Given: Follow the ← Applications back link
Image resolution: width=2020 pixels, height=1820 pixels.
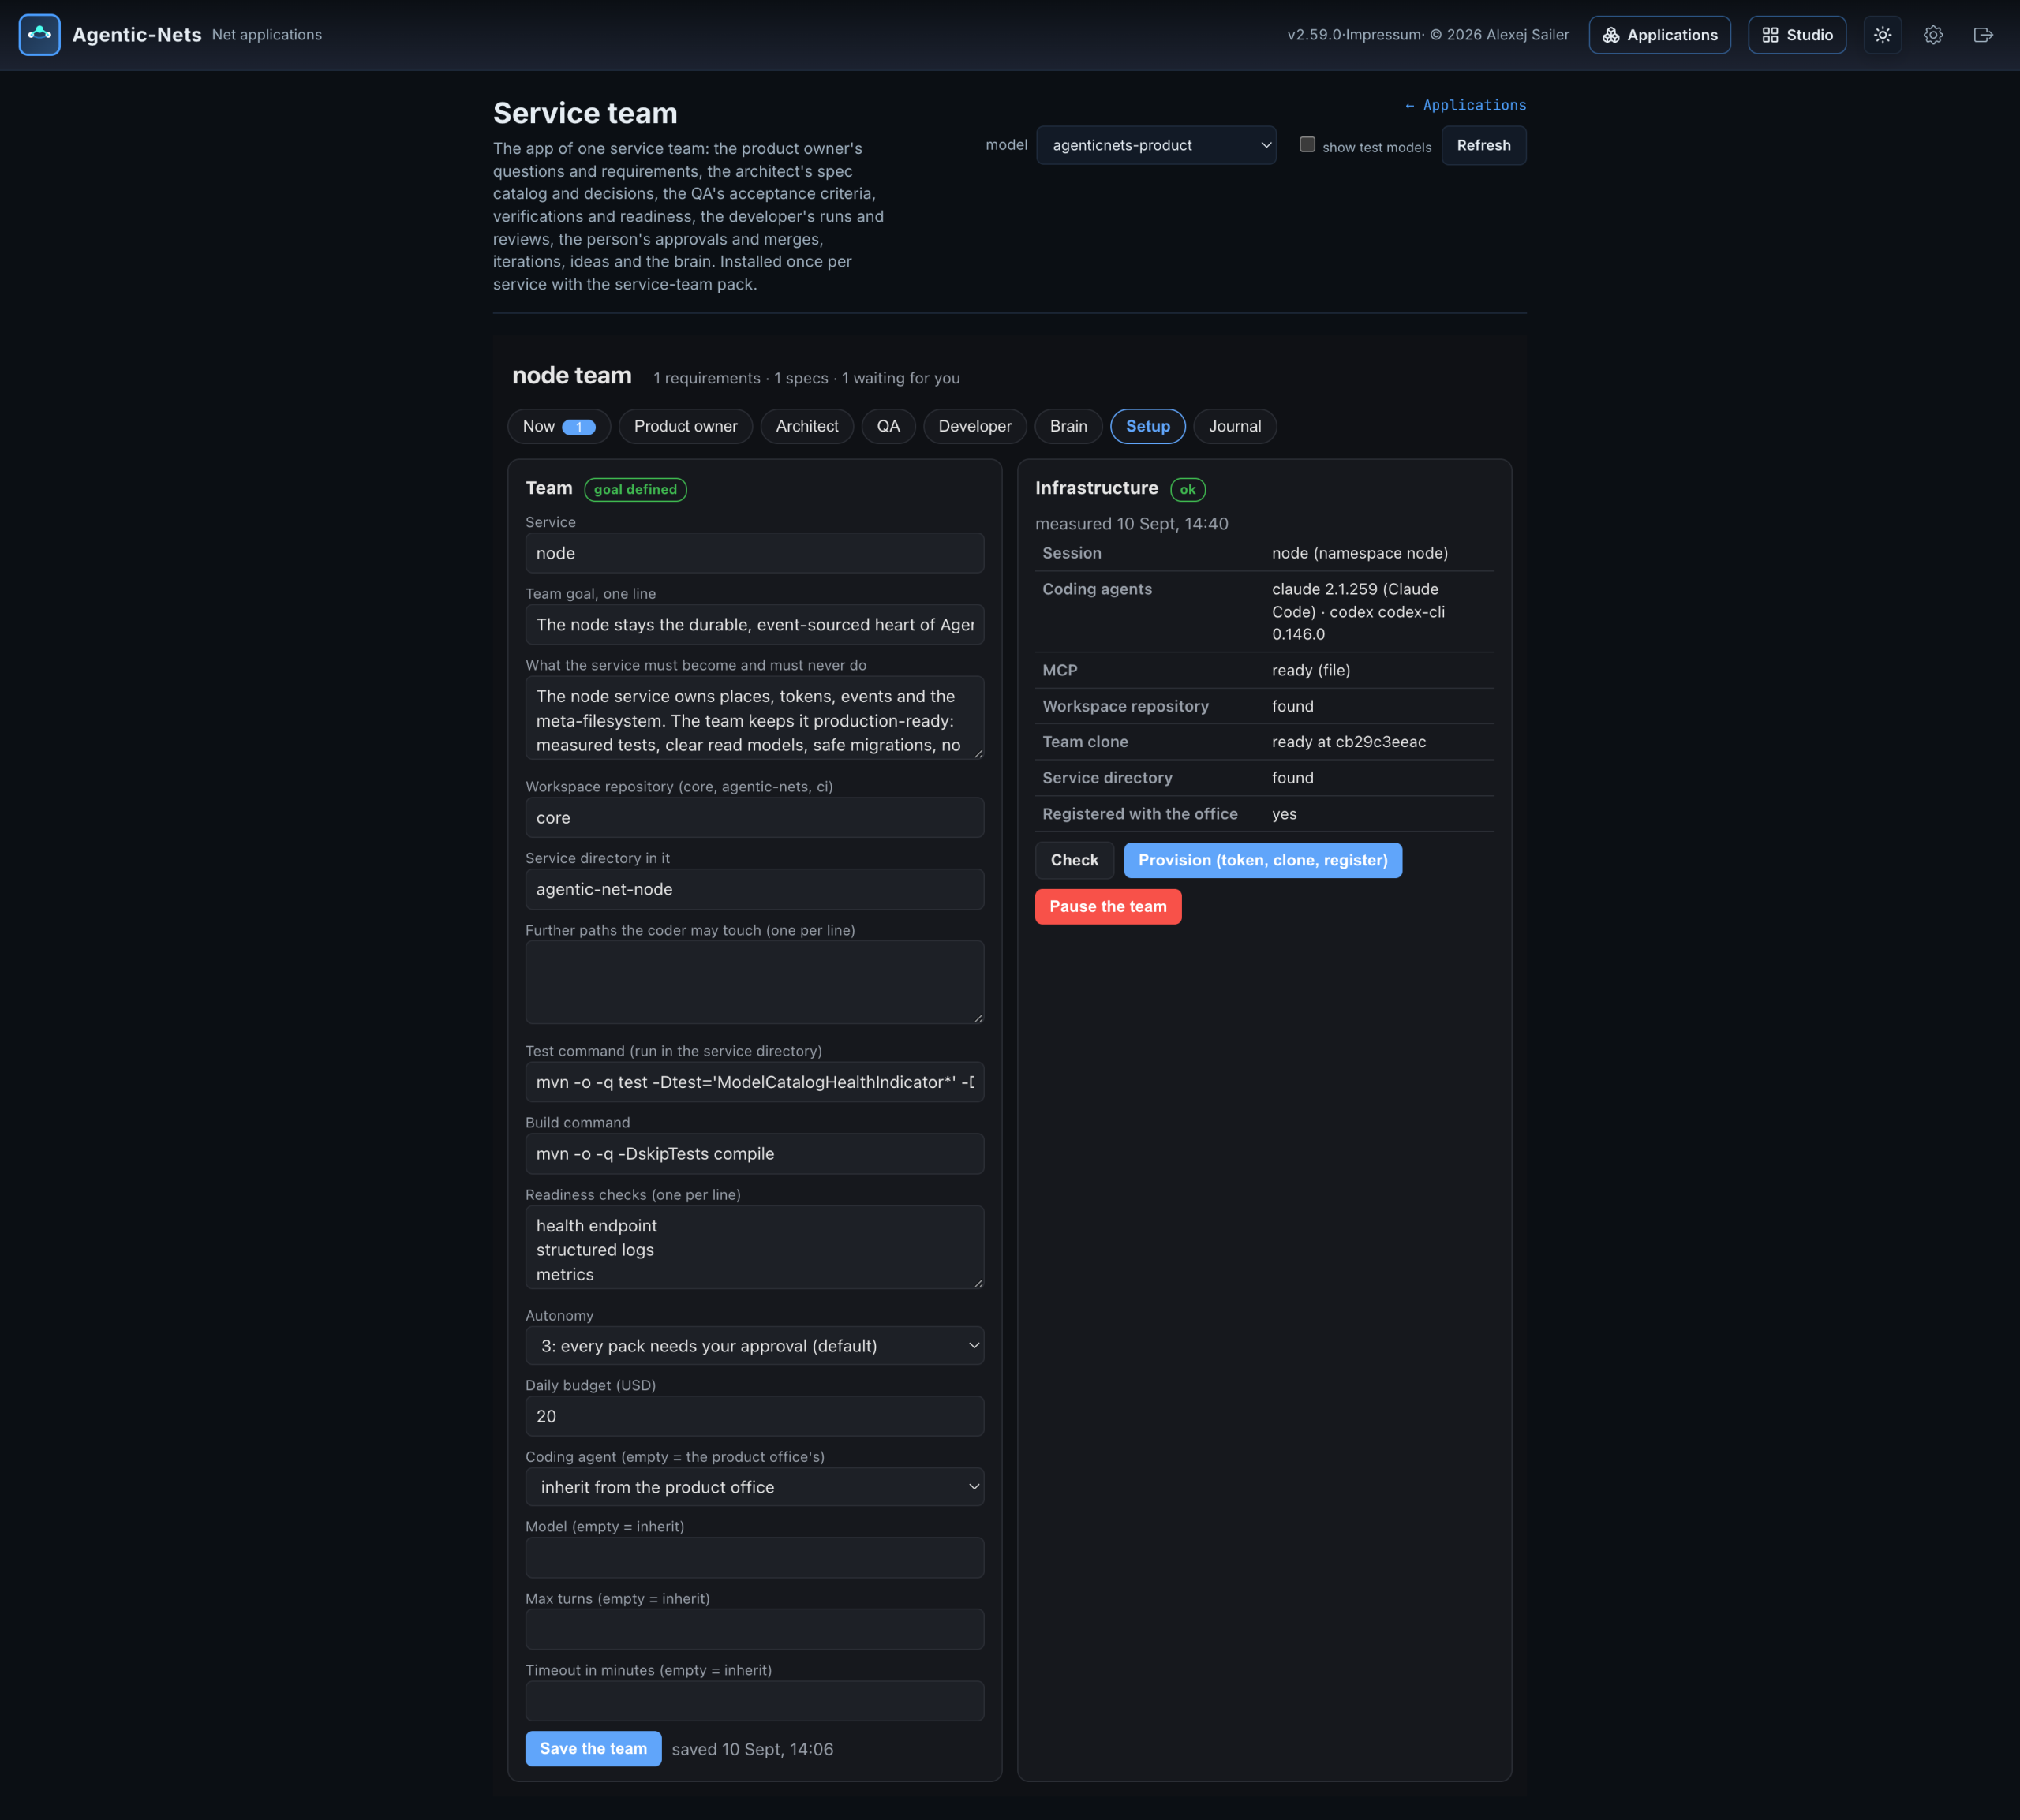Looking at the screenshot, I should point(1465,105).
